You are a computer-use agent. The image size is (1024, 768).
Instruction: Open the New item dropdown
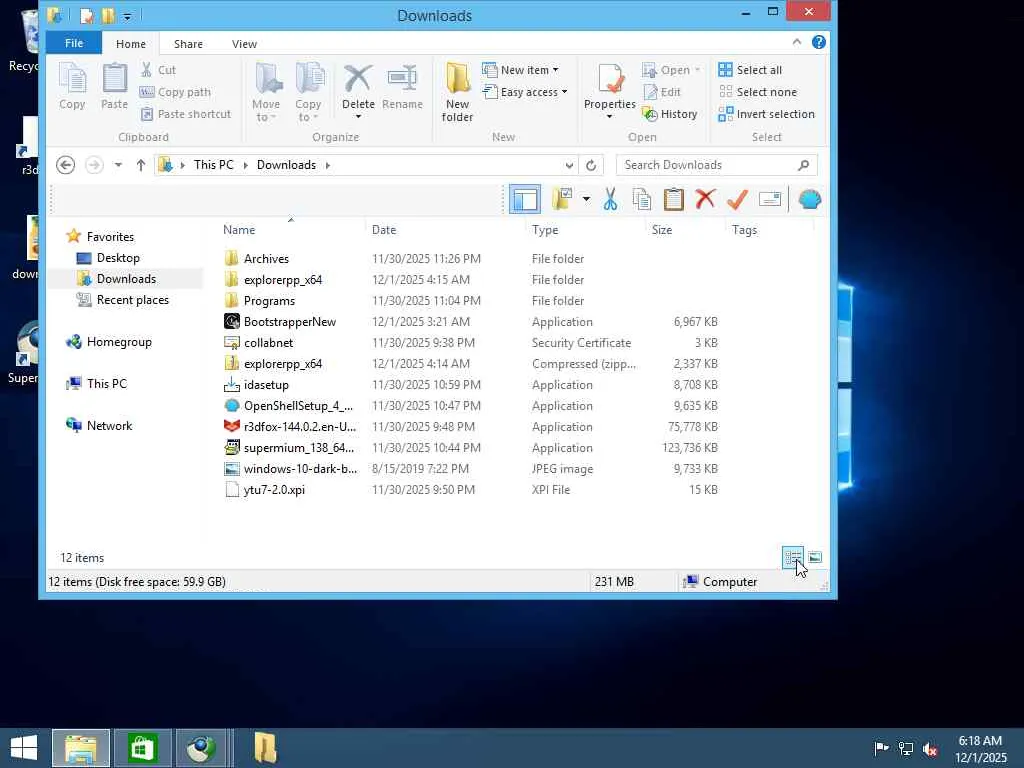(x=520, y=70)
